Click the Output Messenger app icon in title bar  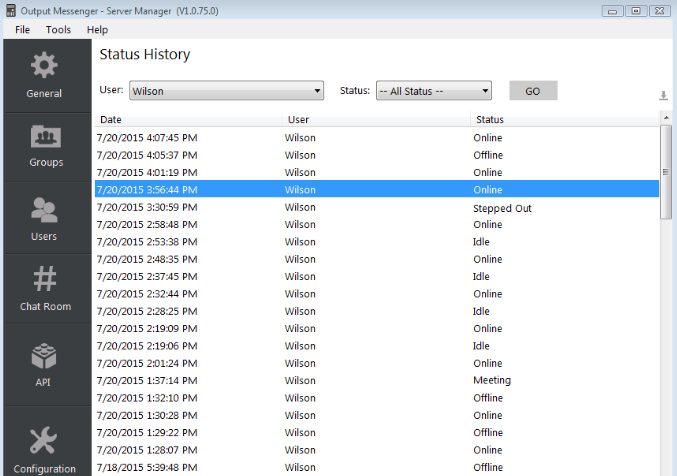[11, 11]
